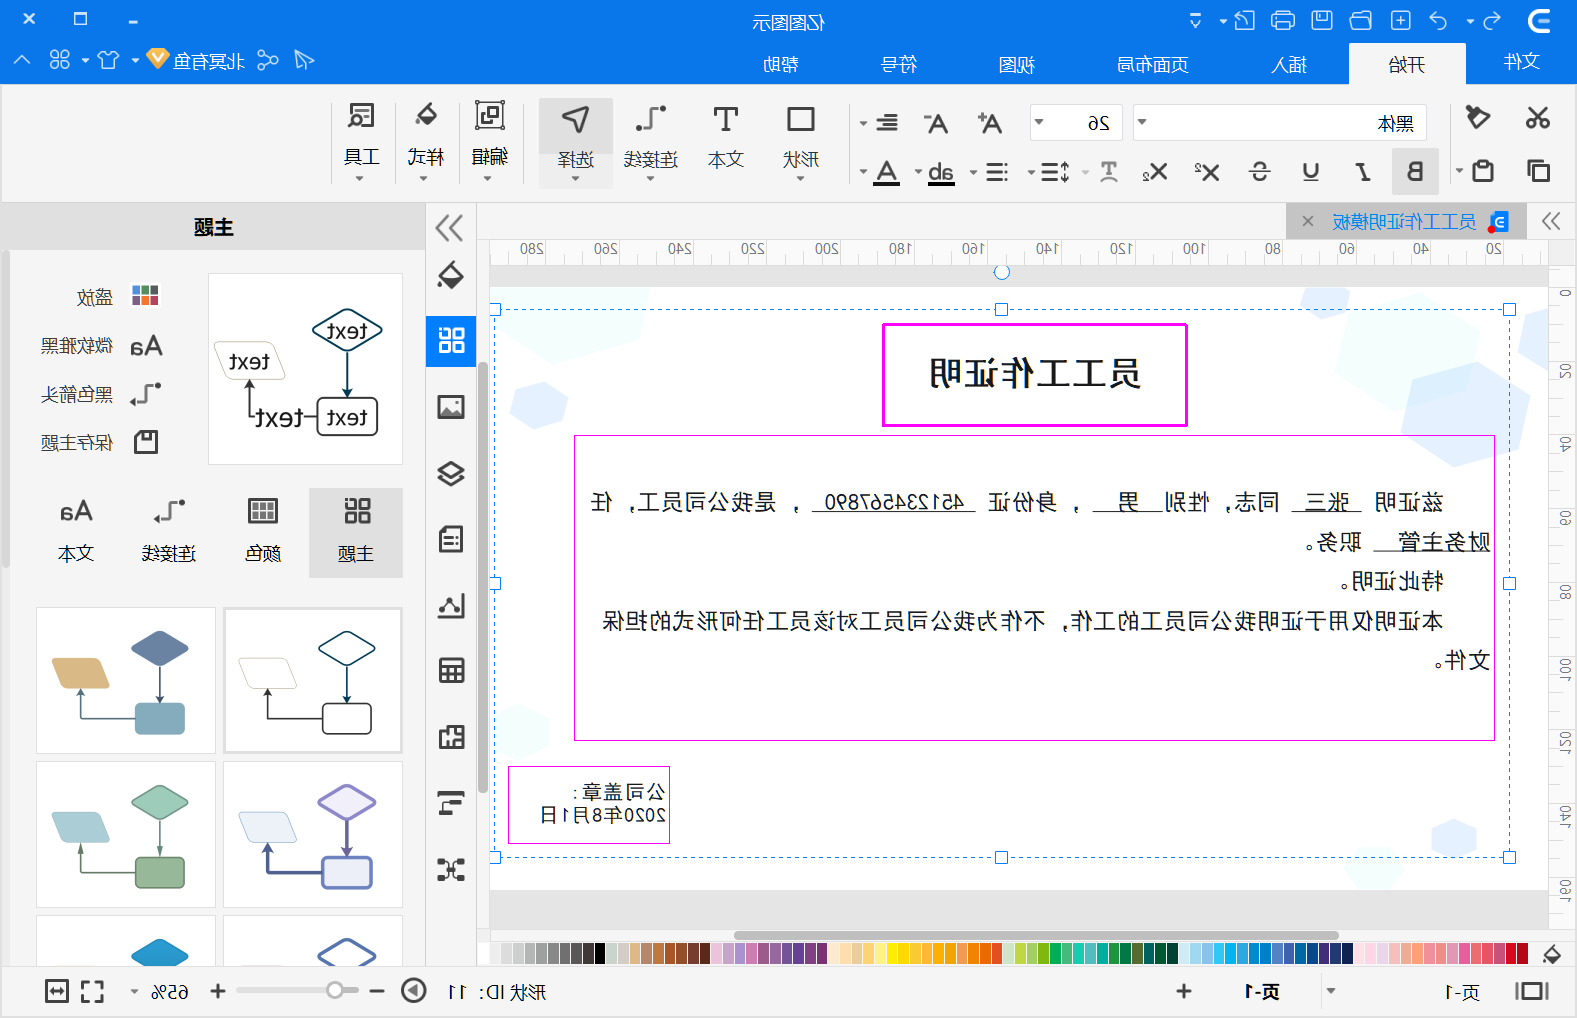Open the 样式 style tool group
The height and width of the screenshot is (1018, 1577).
(x=426, y=141)
